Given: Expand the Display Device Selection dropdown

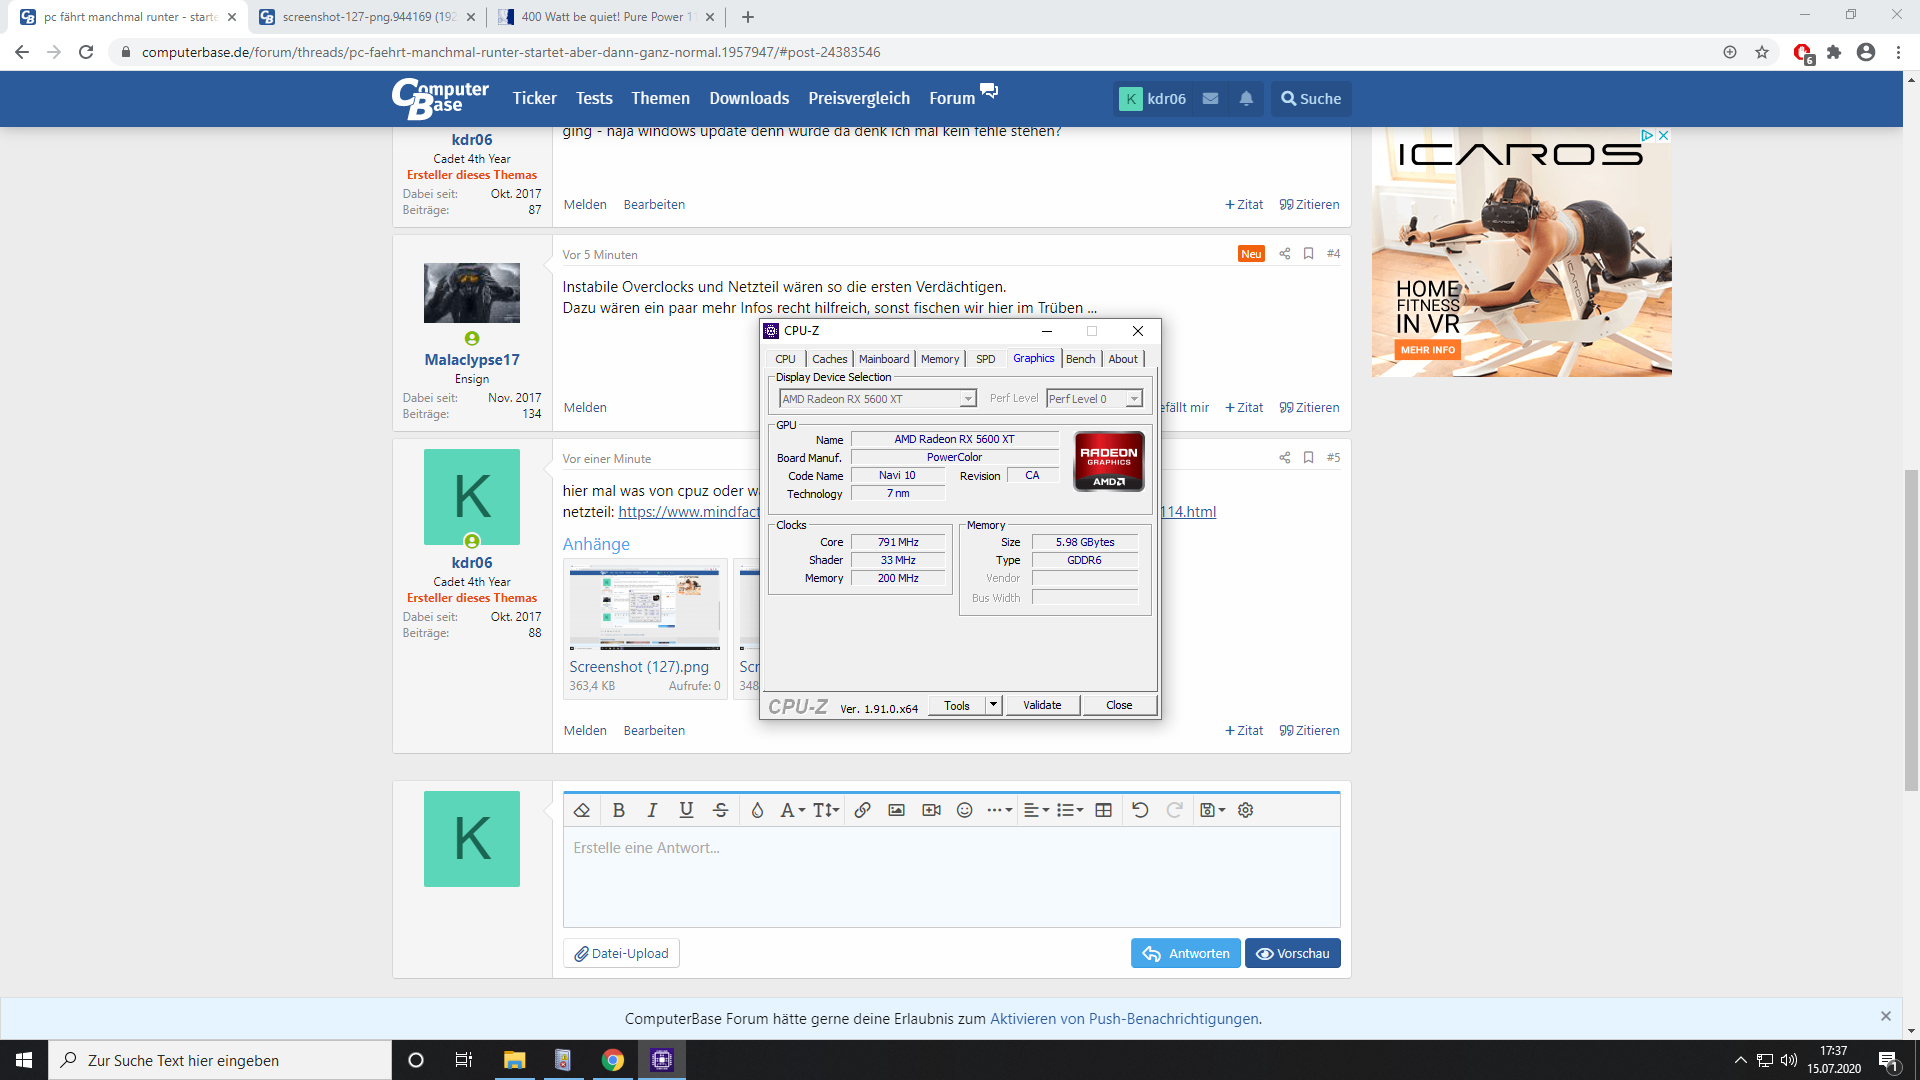Looking at the screenshot, I should point(967,399).
